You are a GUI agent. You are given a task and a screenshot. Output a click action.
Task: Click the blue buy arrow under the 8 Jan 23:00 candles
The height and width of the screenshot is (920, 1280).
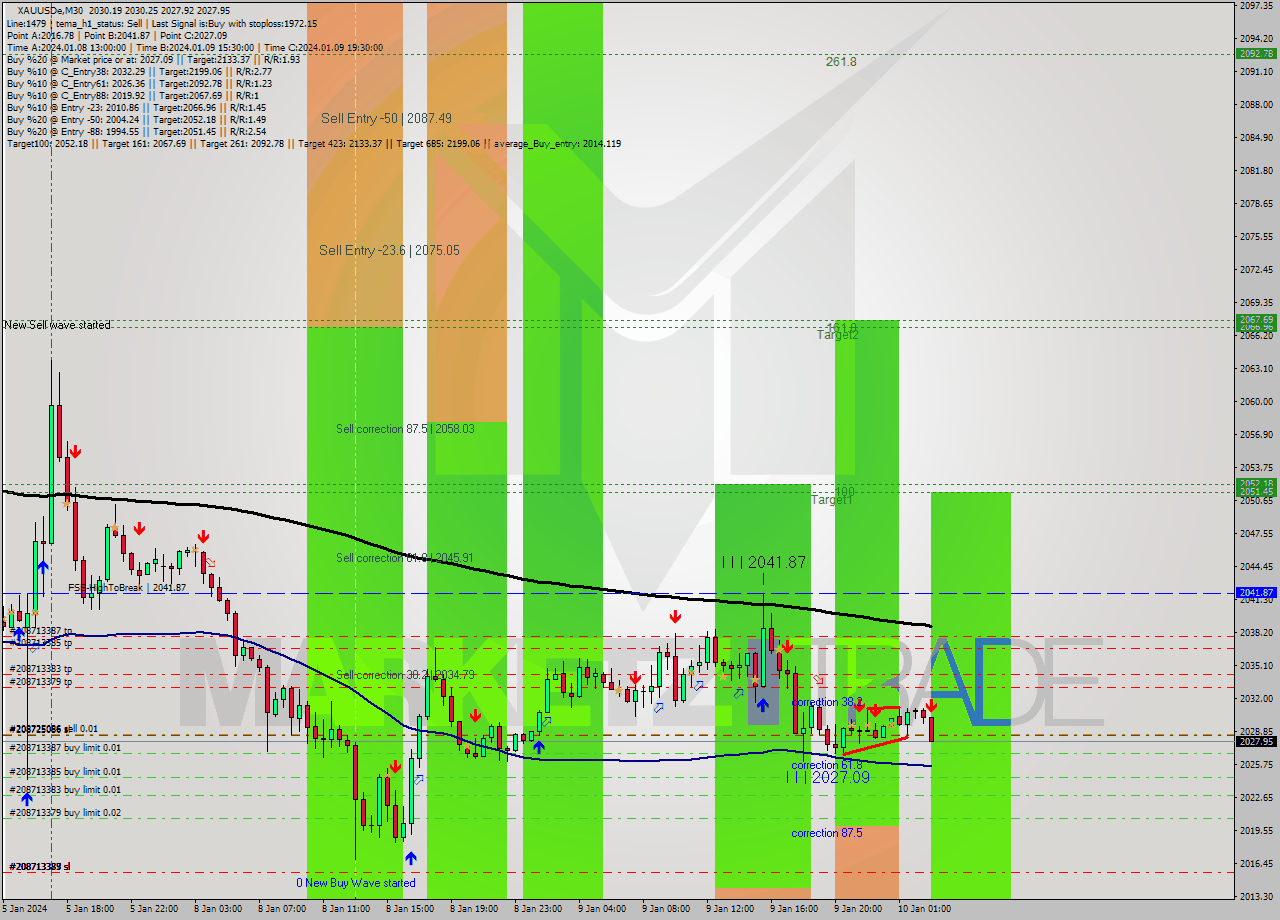[x=538, y=746]
